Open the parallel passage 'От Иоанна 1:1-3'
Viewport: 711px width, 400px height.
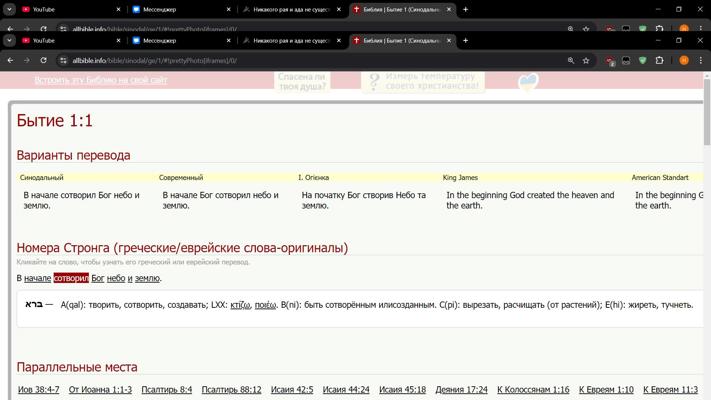pos(100,390)
